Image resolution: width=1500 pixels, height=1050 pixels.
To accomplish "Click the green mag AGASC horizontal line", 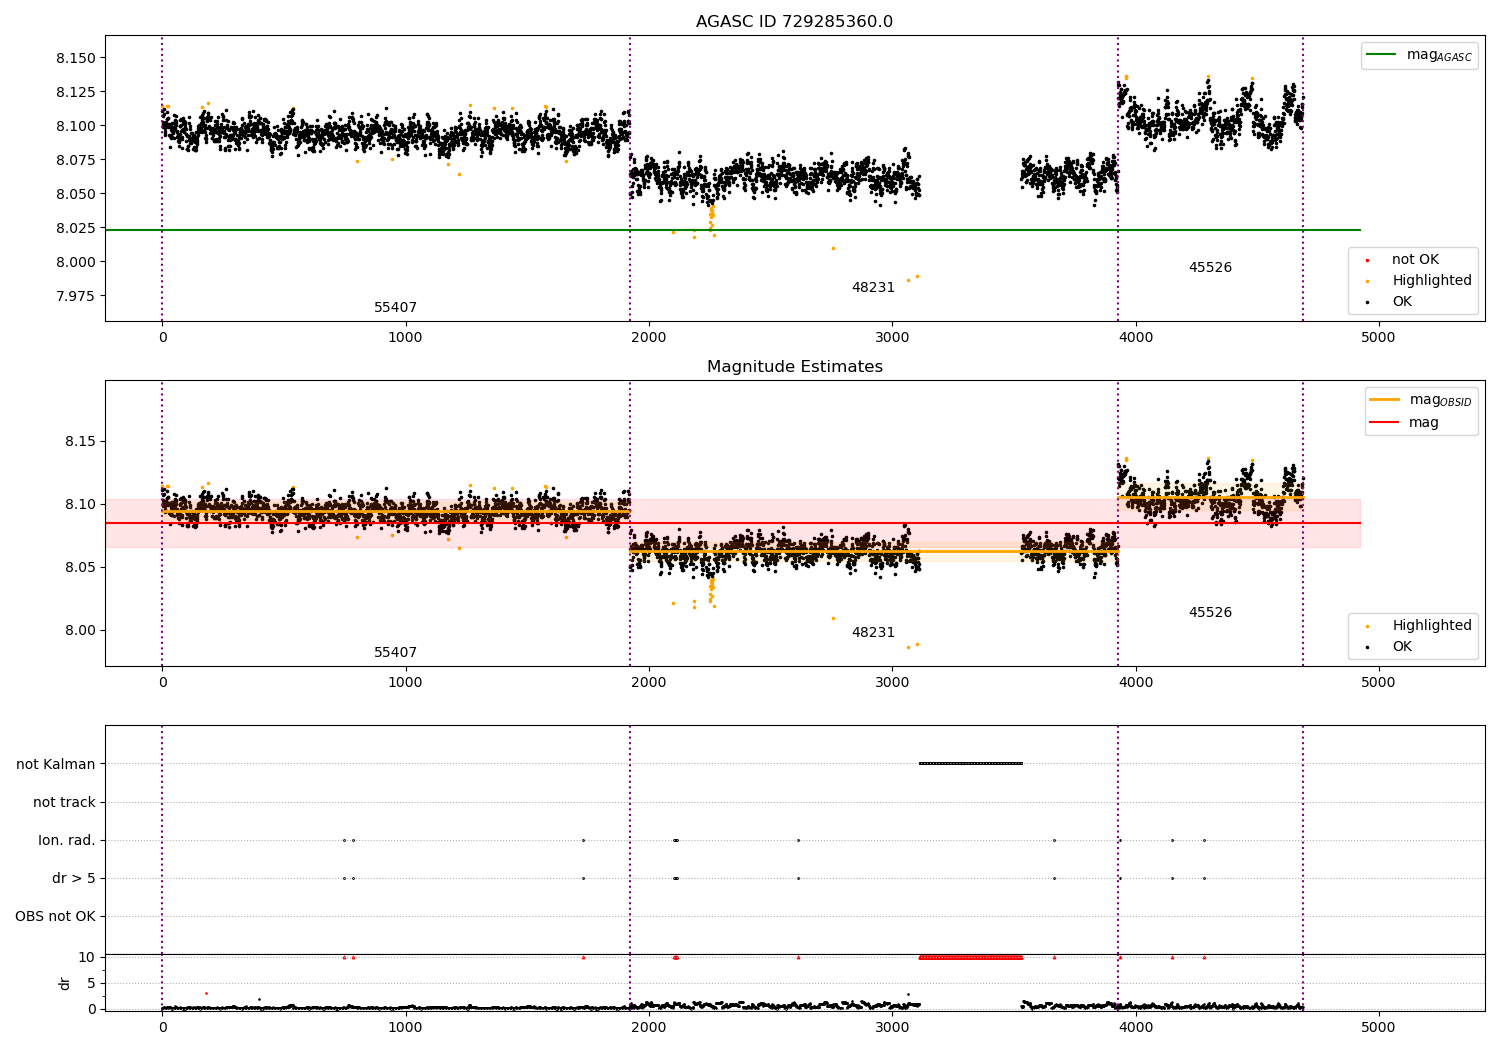I will pyautogui.click(x=733, y=230).
